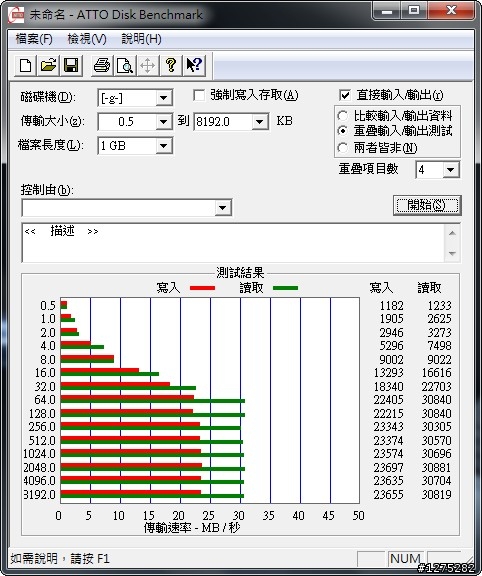Click read value 22703 for 32.0 KB

point(436,386)
